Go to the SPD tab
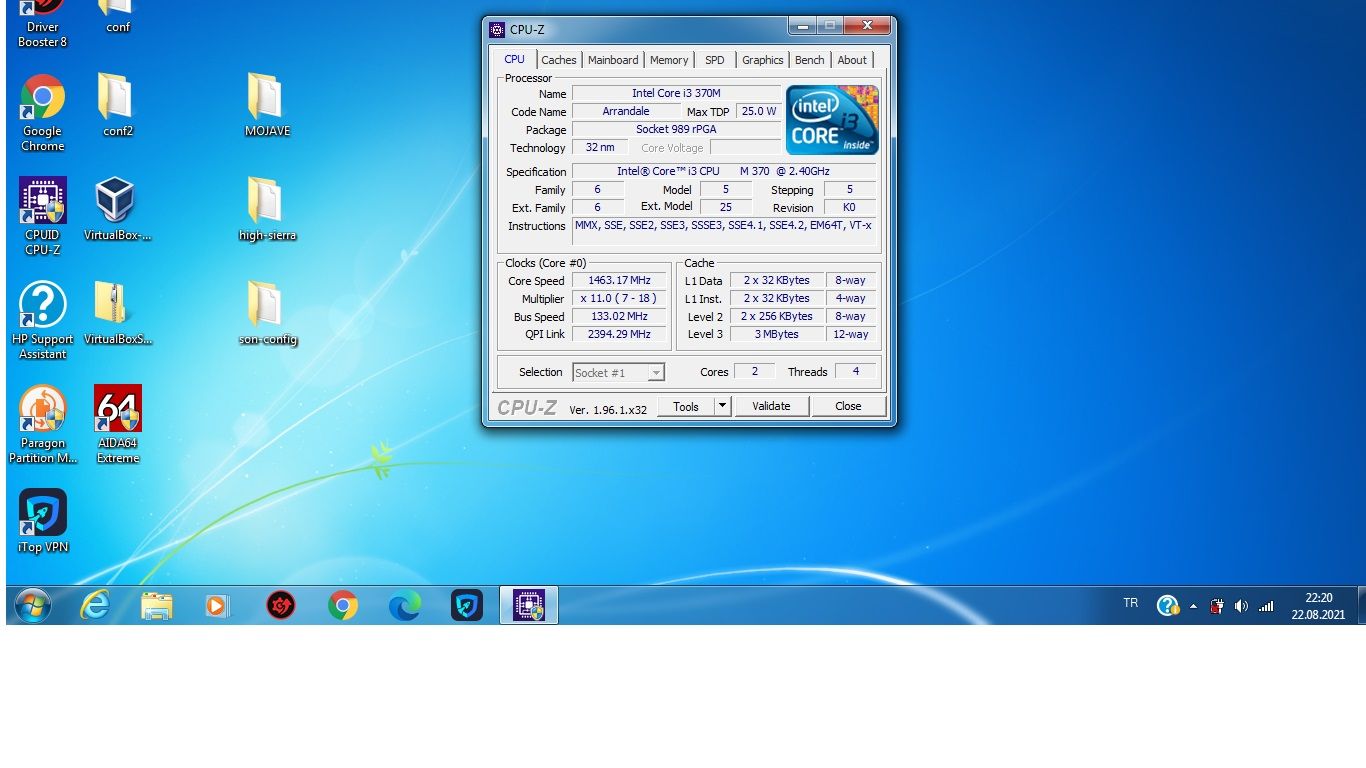 coord(715,60)
